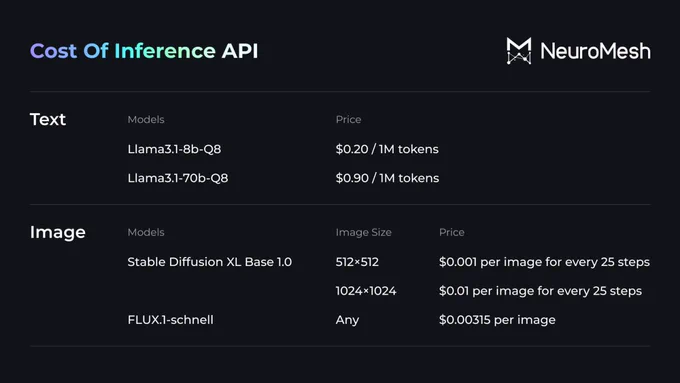This screenshot has width=680, height=383.
Task: Click the $0.00315 per image price
Action: pos(497,321)
